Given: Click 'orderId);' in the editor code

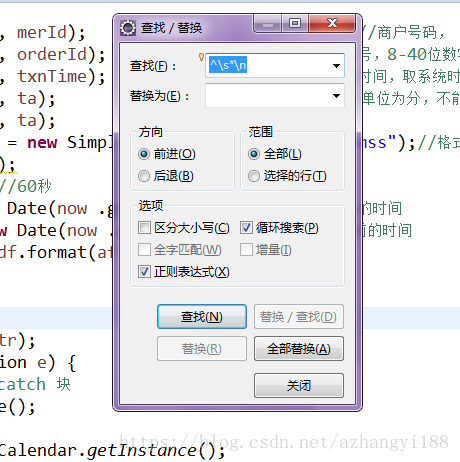Looking at the screenshot, I should pyautogui.click(x=61, y=55).
